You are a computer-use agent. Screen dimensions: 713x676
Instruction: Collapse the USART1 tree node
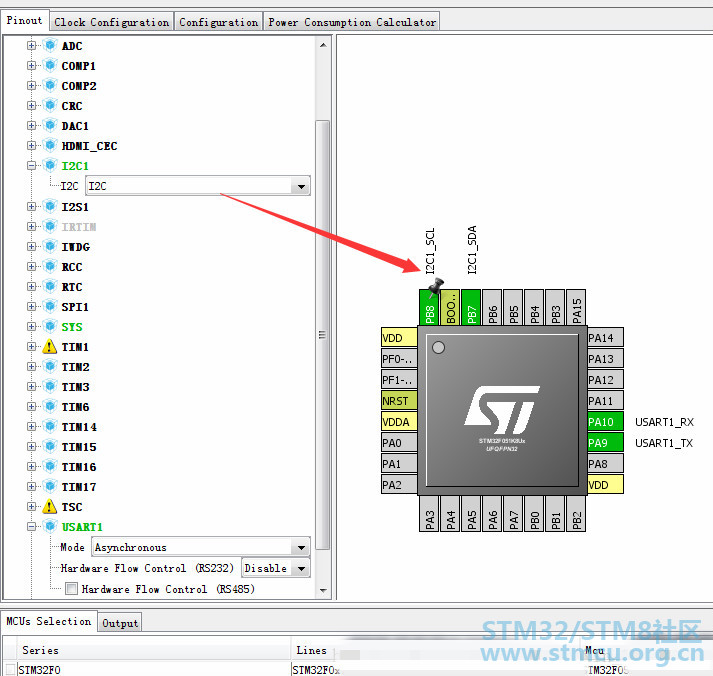point(31,526)
